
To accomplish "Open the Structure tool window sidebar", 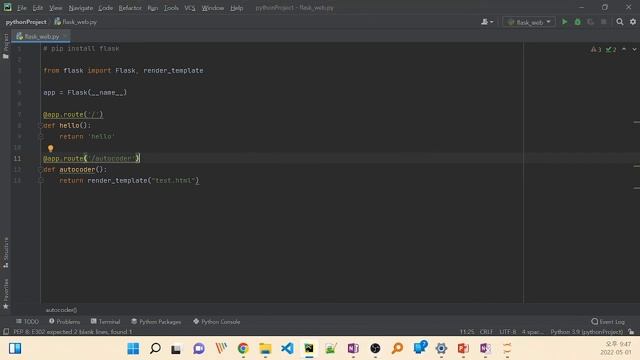I will 6,252.
